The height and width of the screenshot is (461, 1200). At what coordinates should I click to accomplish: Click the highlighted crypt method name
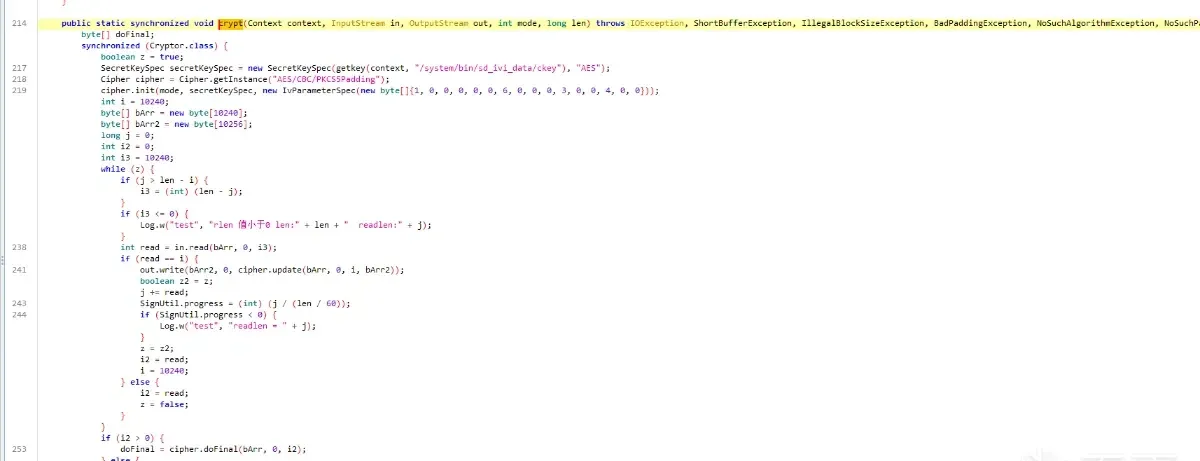coord(231,22)
